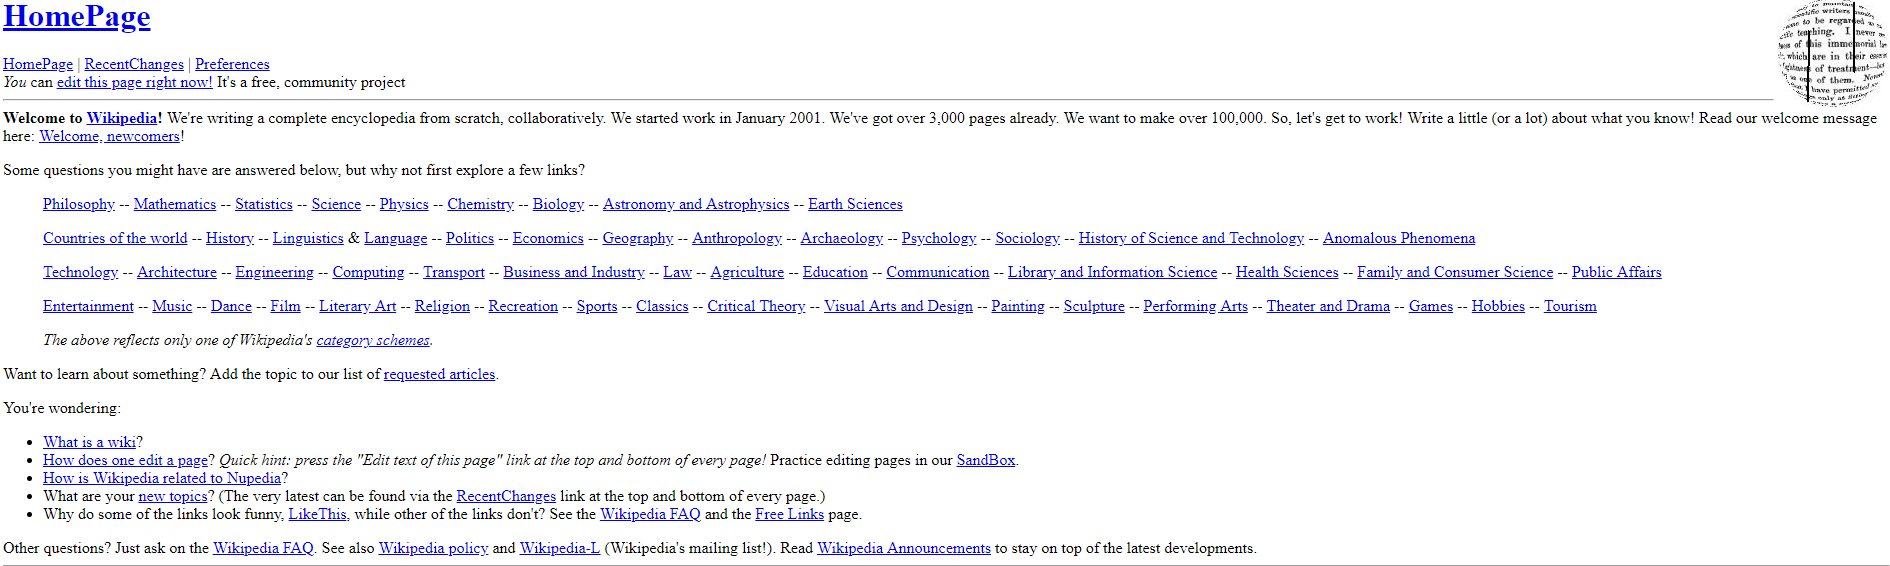Open the italic 'category schemes' link
The image size is (1890, 566).
(373, 340)
